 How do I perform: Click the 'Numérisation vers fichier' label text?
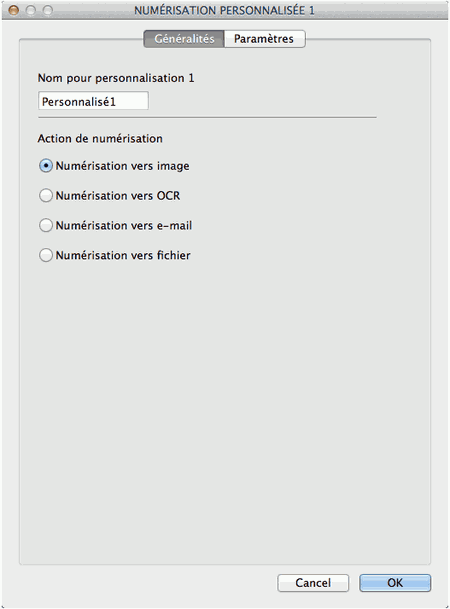[x=123, y=256]
